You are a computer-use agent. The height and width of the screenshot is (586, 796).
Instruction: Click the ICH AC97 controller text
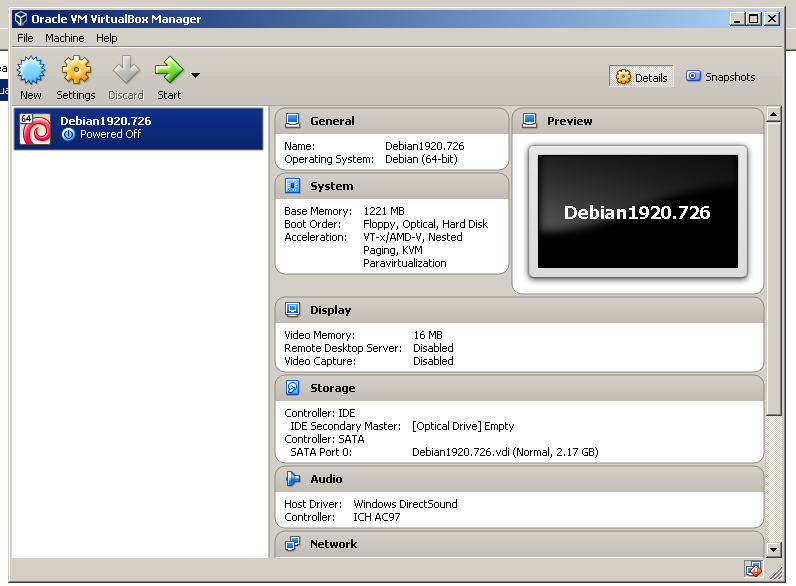pos(377,517)
